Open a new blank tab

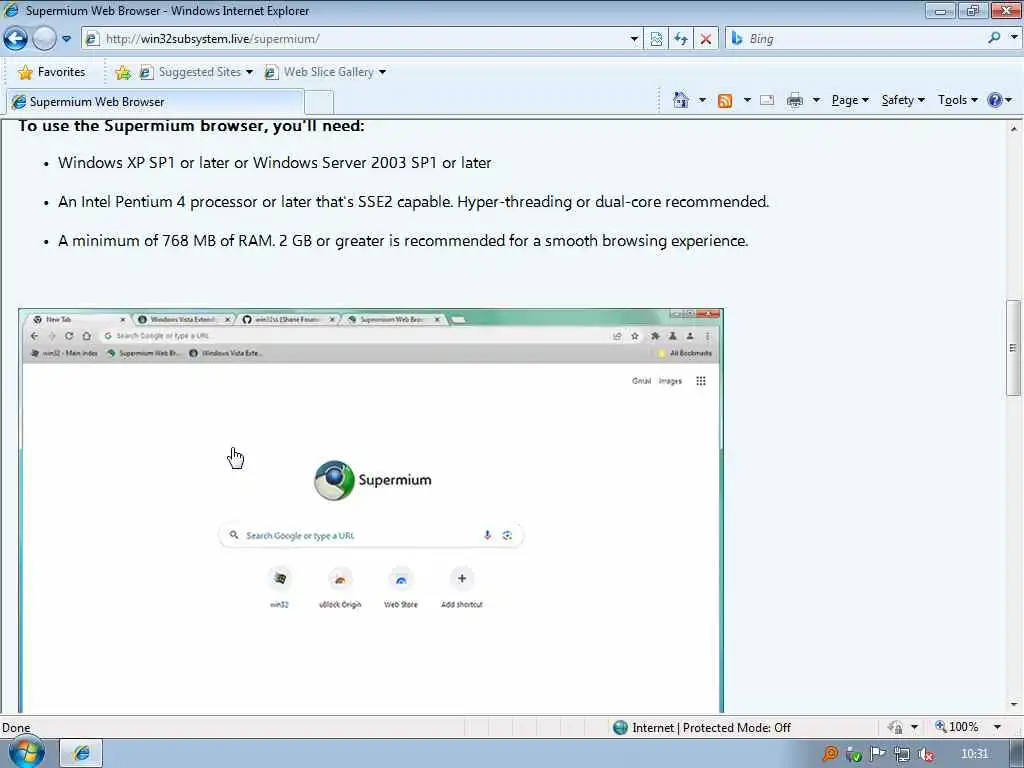coord(319,103)
